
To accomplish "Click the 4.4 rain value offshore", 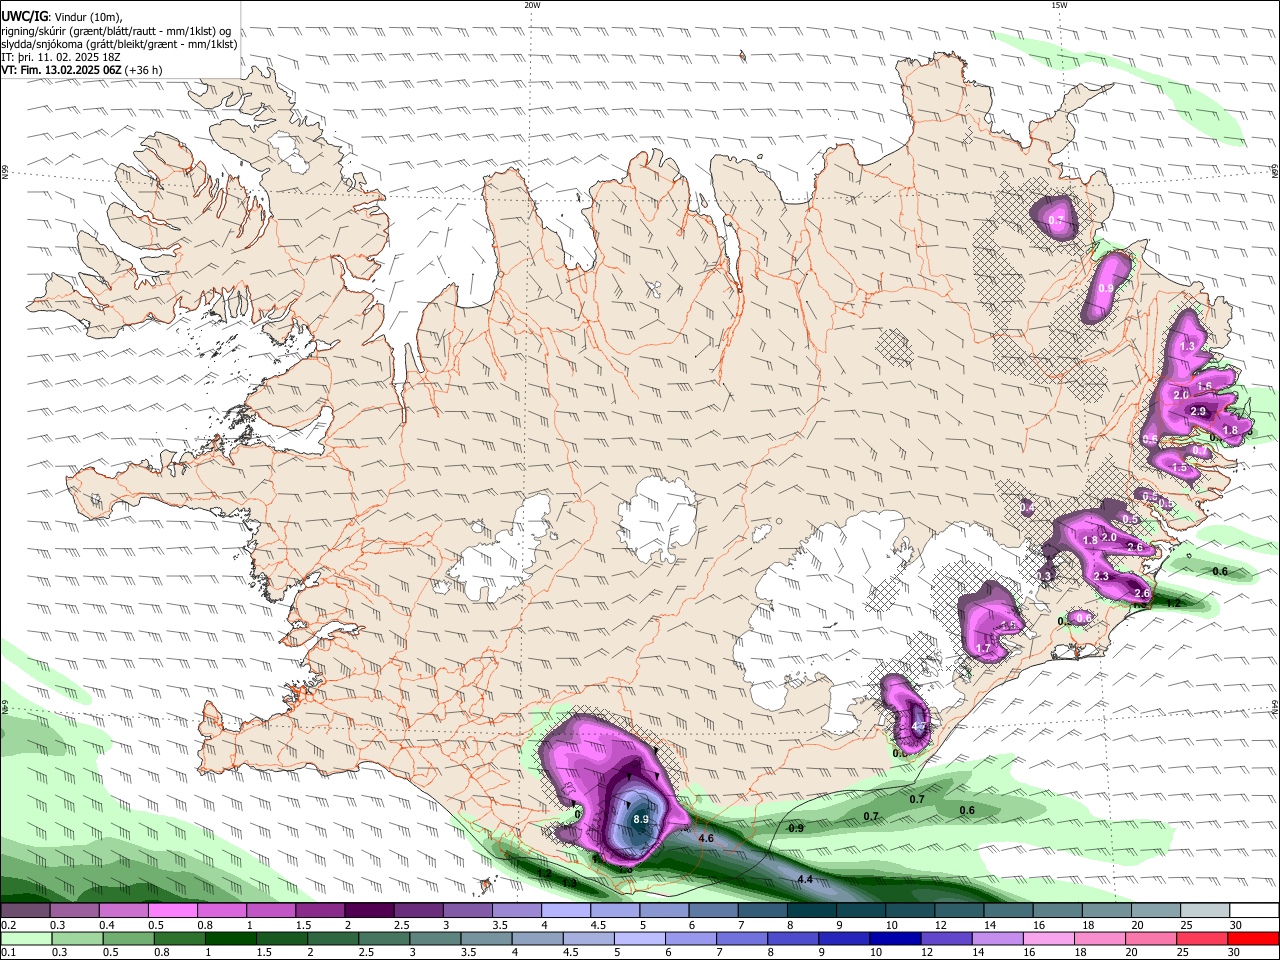I will click(x=804, y=879).
